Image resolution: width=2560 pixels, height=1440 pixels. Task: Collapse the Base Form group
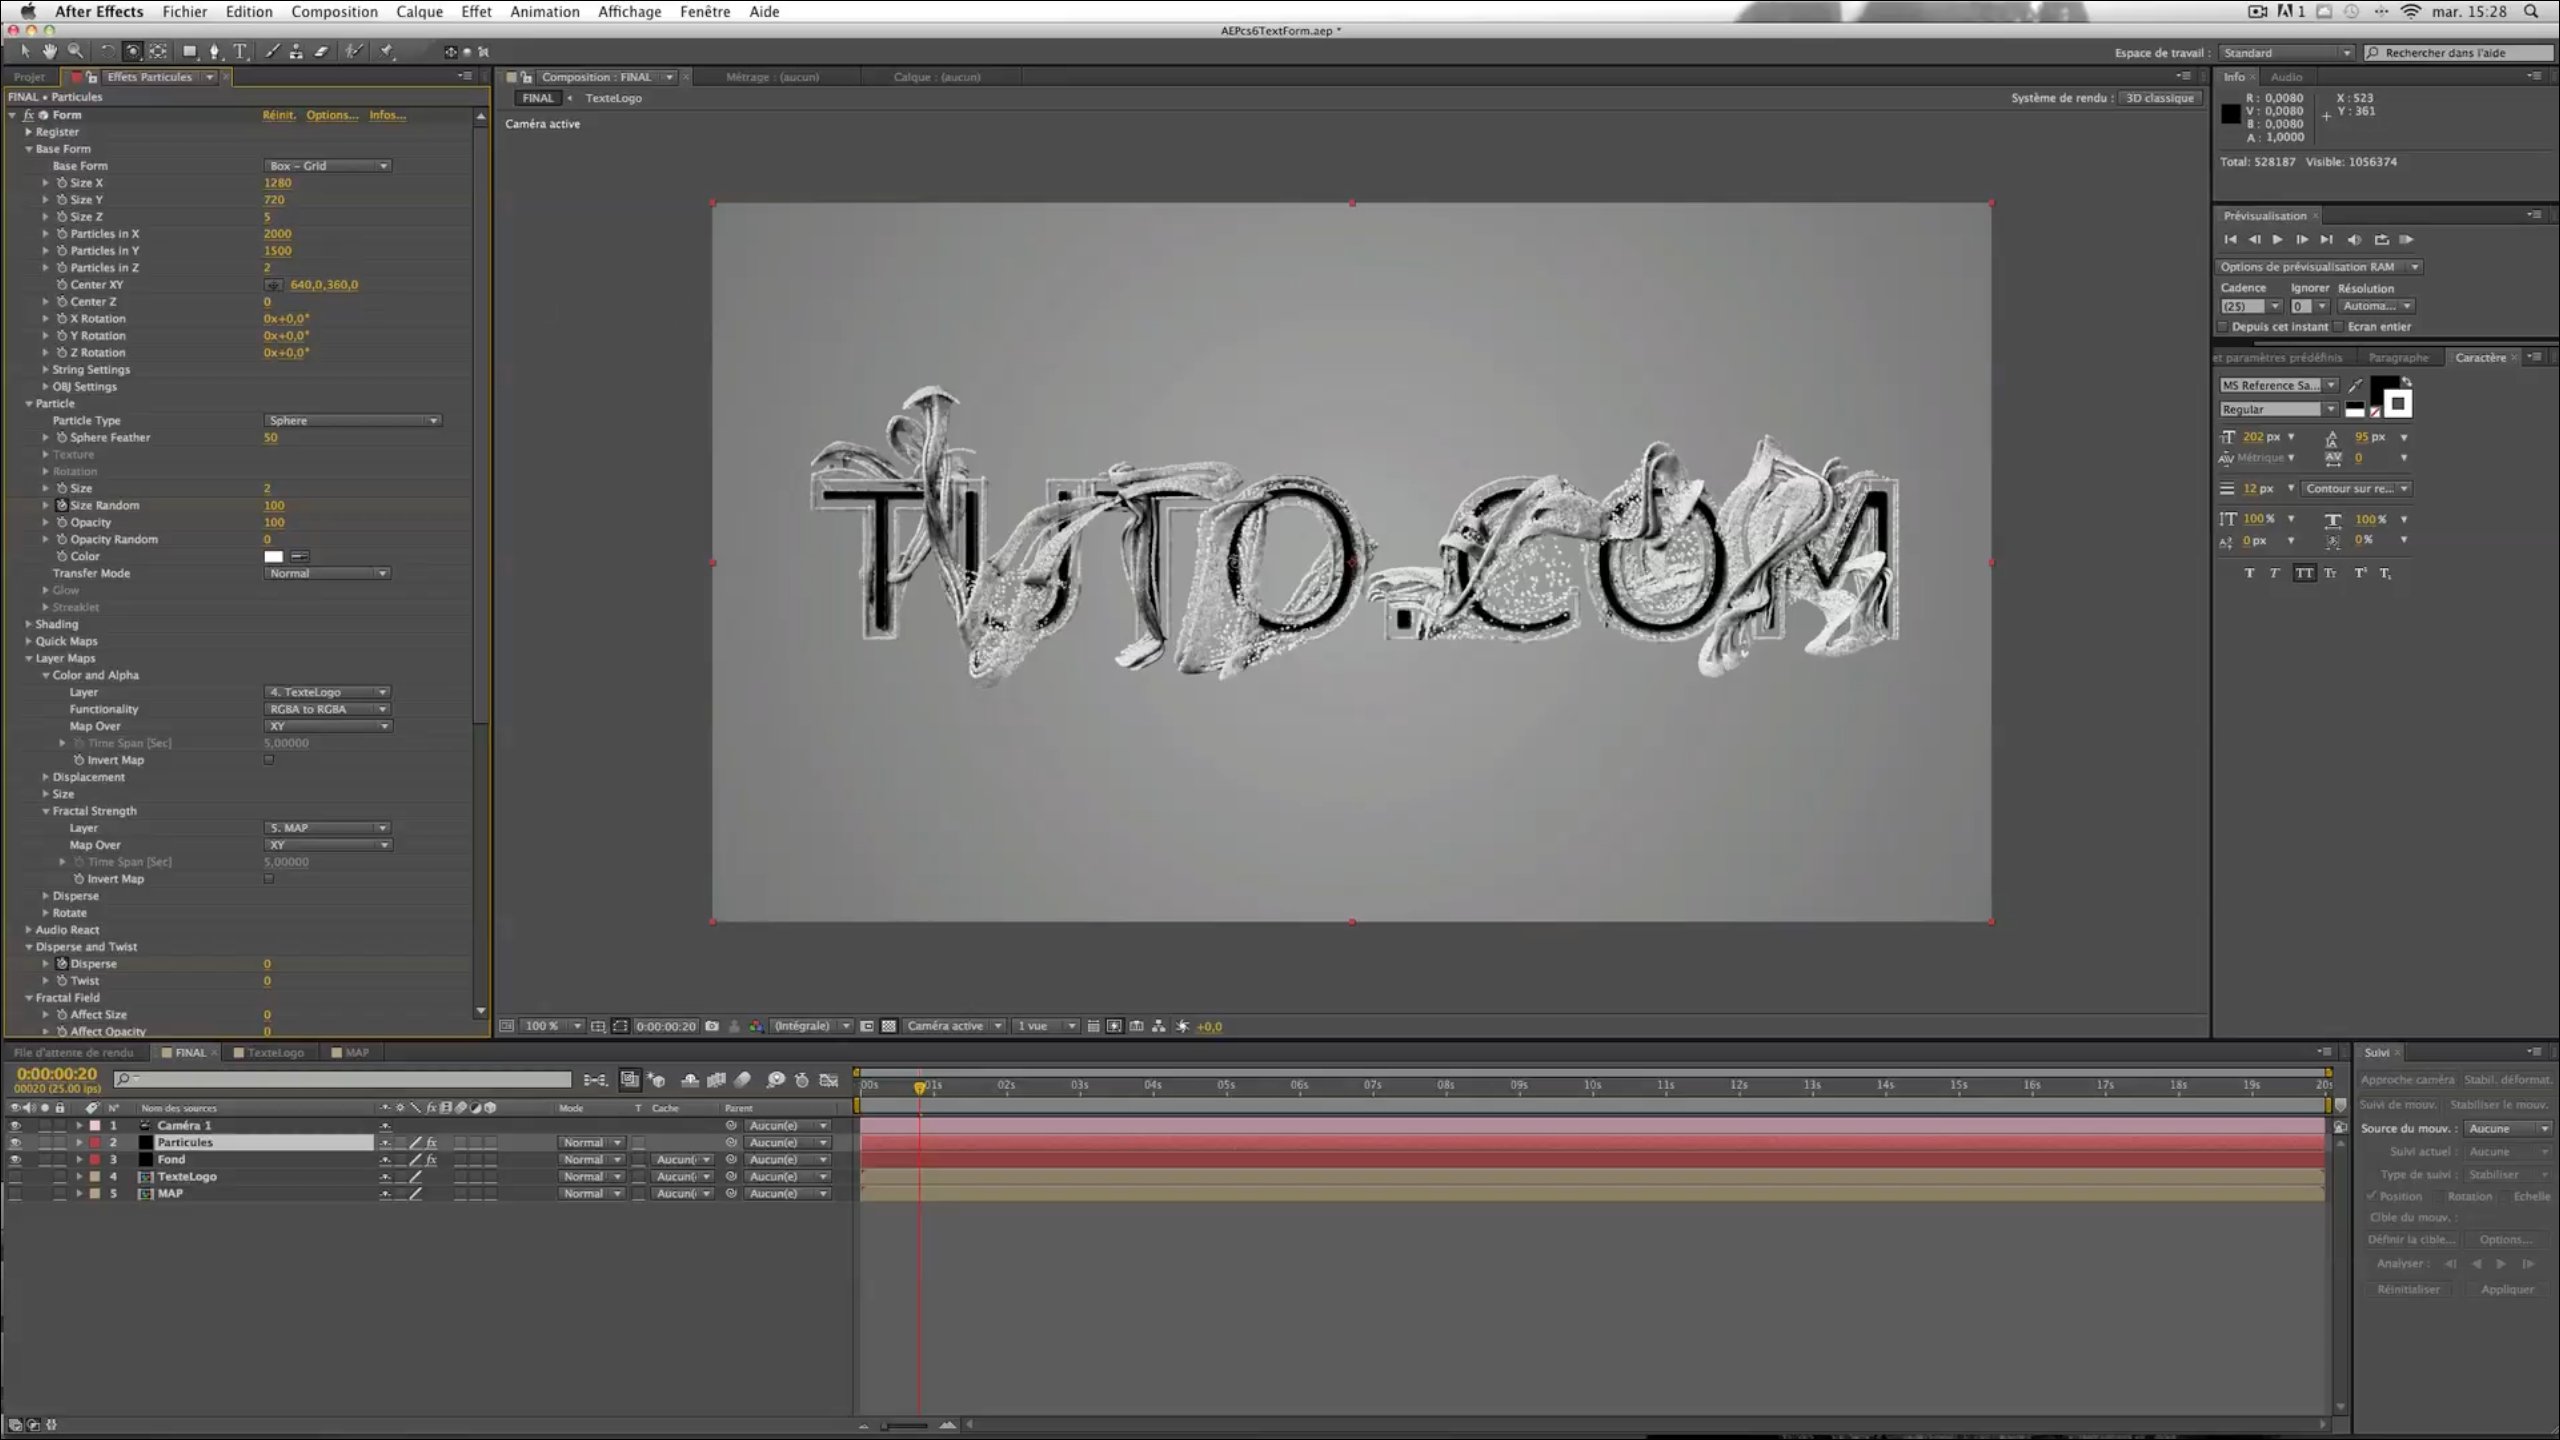point(29,149)
